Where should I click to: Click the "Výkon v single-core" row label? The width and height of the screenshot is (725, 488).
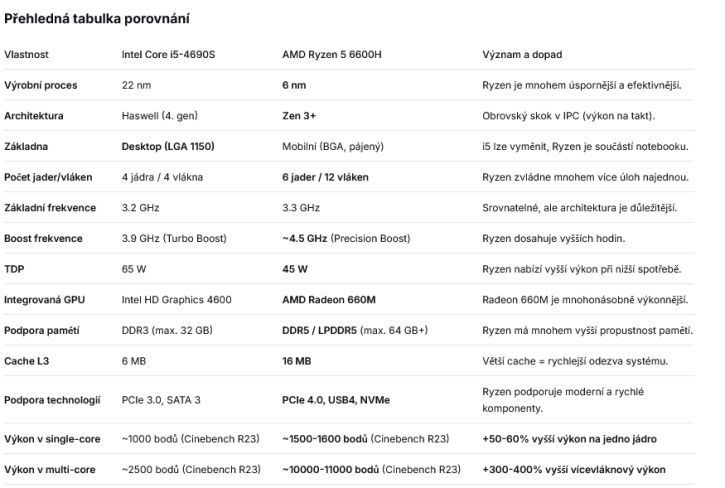pyautogui.click(x=52, y=438)
